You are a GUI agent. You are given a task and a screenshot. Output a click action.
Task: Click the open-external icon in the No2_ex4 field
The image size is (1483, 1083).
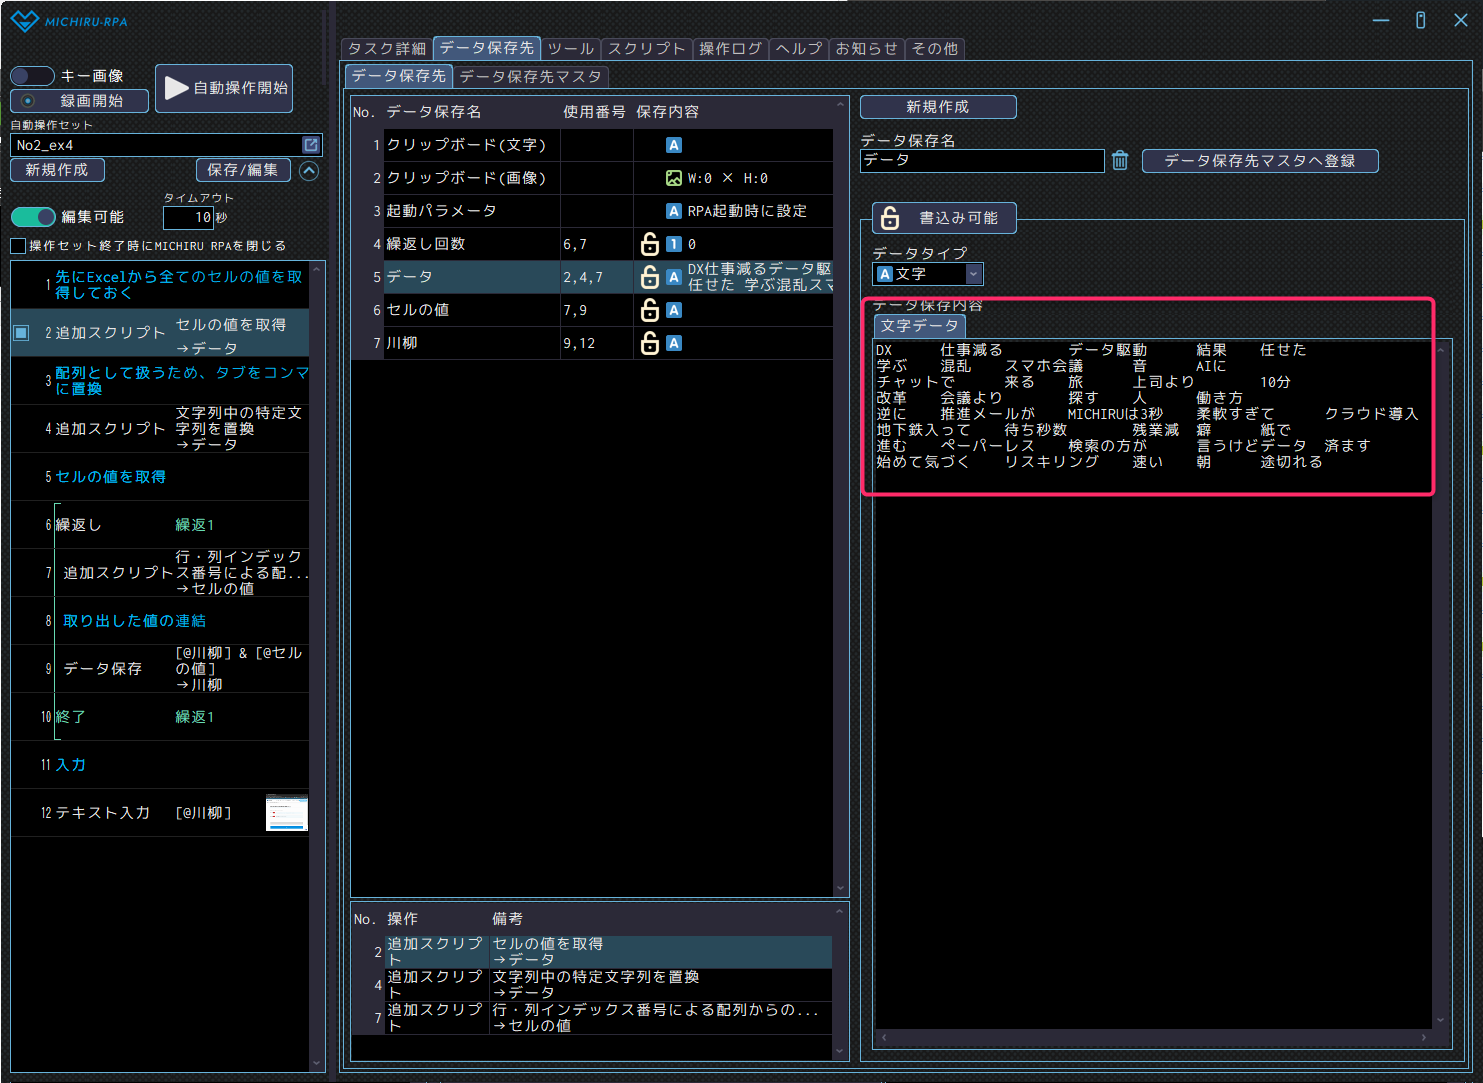coord(310,145)
